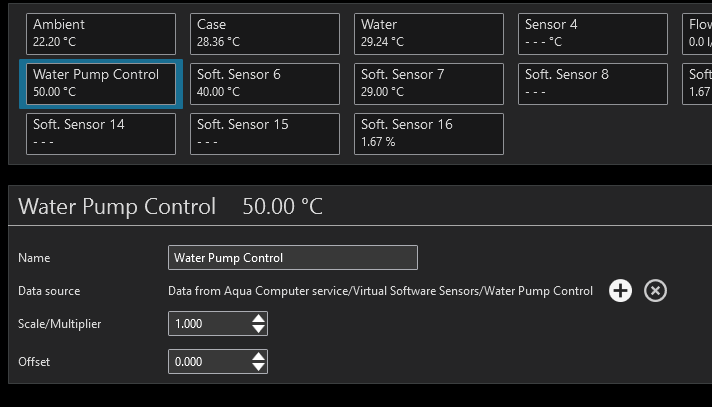Click the Name text field

292,257
